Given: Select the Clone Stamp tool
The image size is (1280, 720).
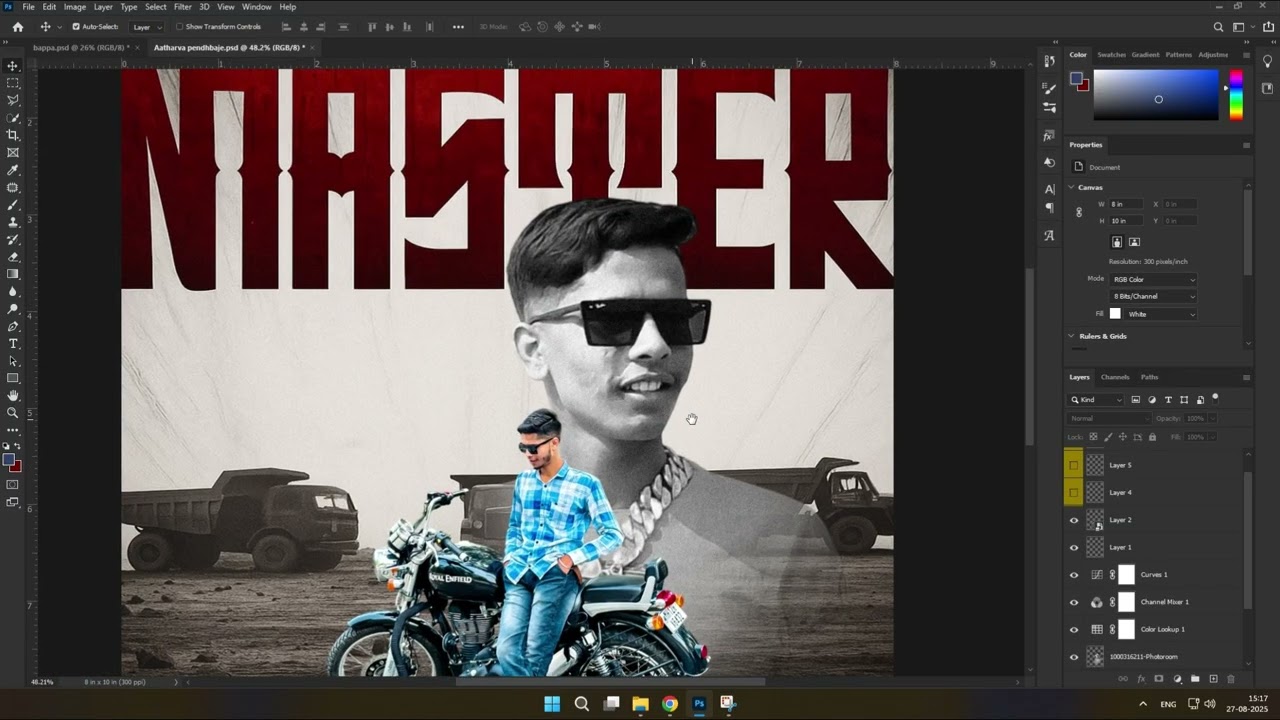Looking at the screenshot, I should [x=13, y=222].
